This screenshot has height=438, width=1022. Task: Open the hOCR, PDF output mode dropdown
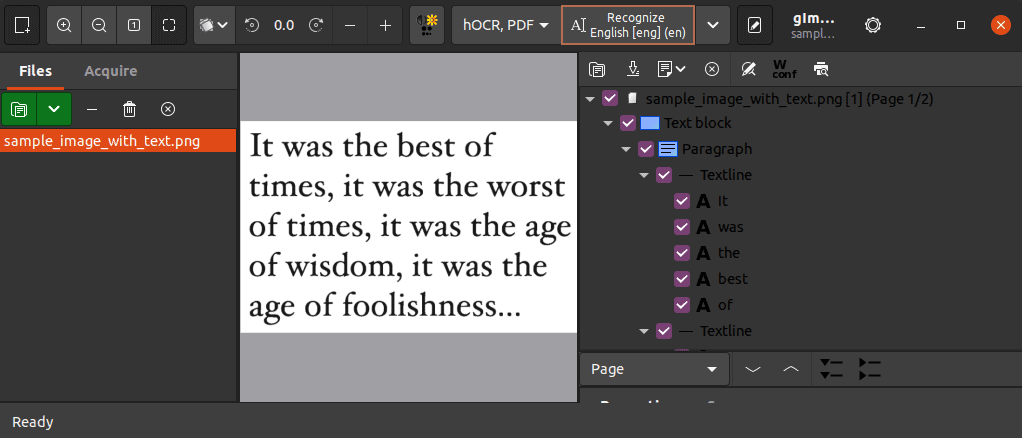point(506,25)
